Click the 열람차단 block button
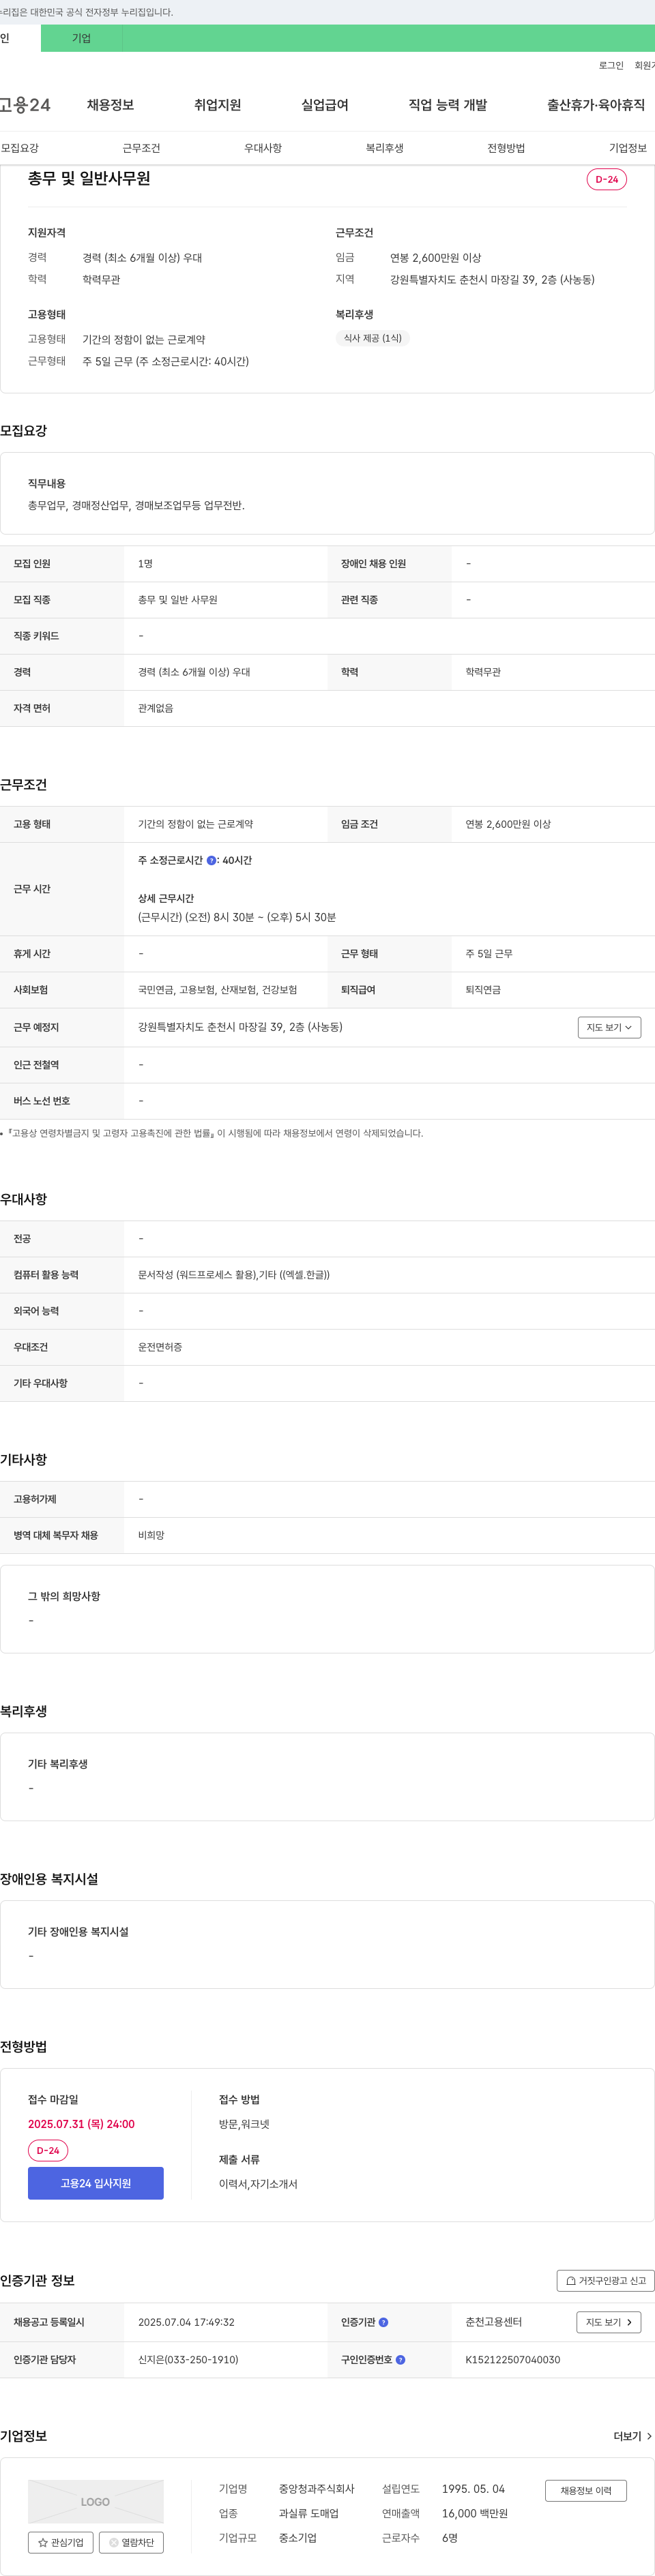The image size is (655, 2576). click(x=131, y=2542)
